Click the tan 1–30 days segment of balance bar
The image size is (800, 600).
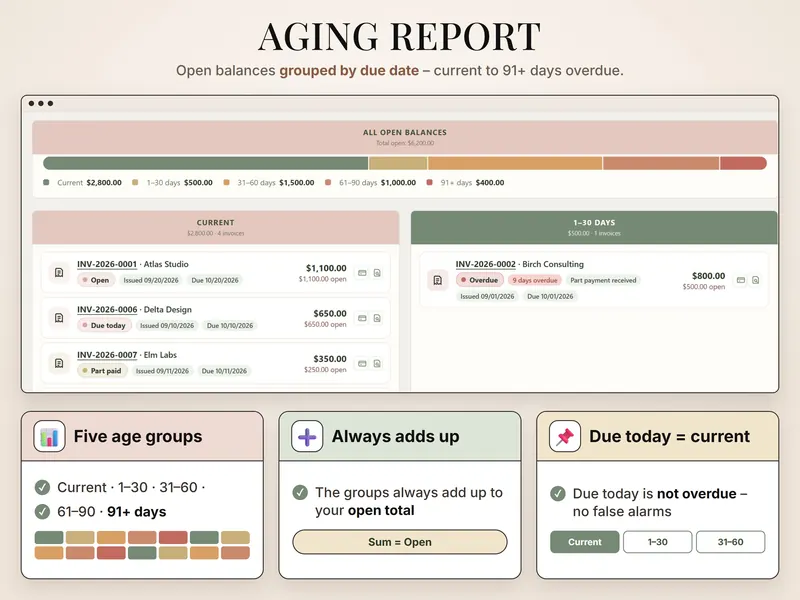coord(398,163)
